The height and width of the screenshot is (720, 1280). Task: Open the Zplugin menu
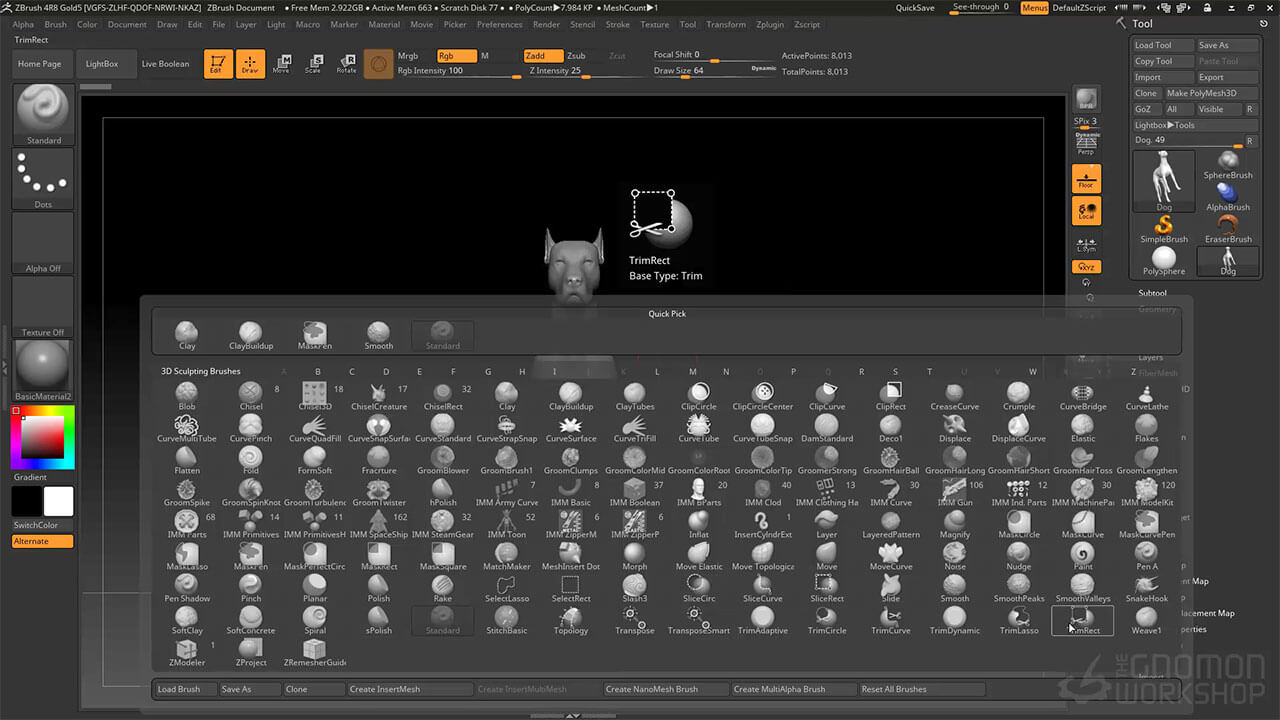[770, 24]
